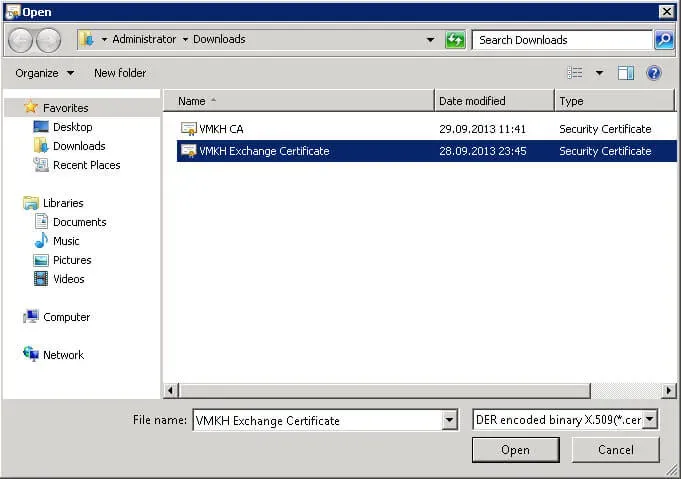Click the Change your view icon
The width and height of the screenshot is (681, 479).
tap(575, 73)
